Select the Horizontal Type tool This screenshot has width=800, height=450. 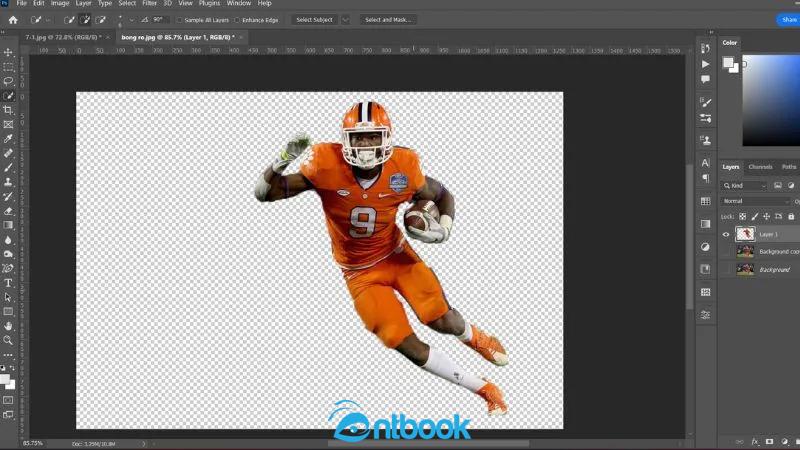coord(8,283)
